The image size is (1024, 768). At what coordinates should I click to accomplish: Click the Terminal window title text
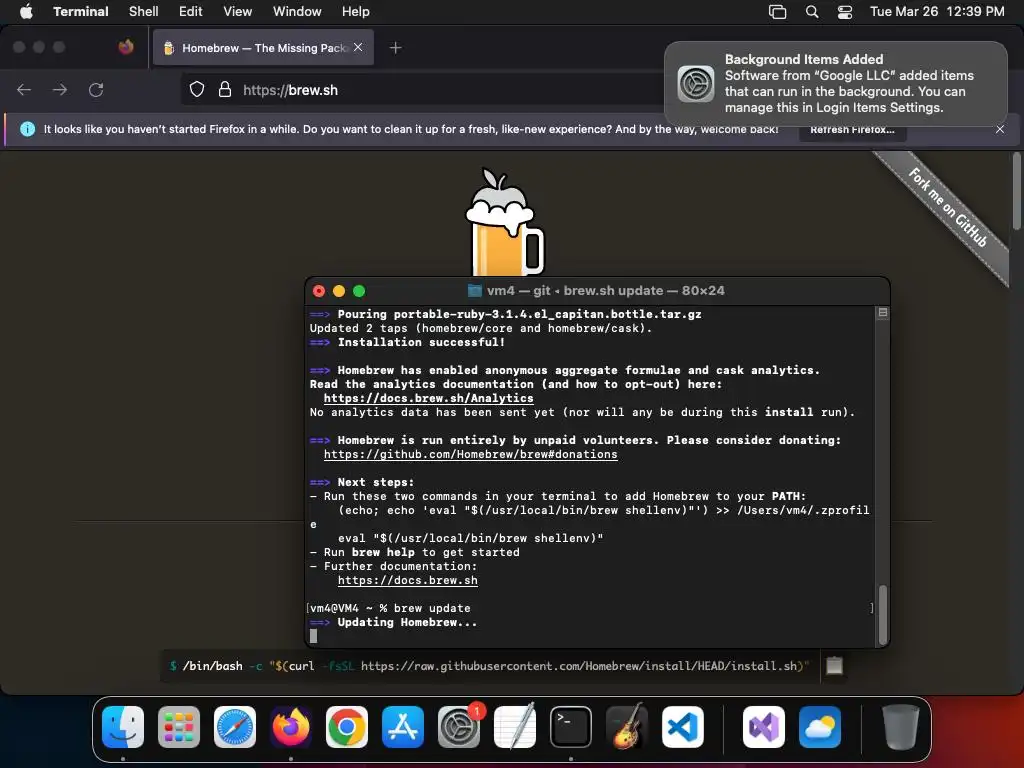pos(605,291)
